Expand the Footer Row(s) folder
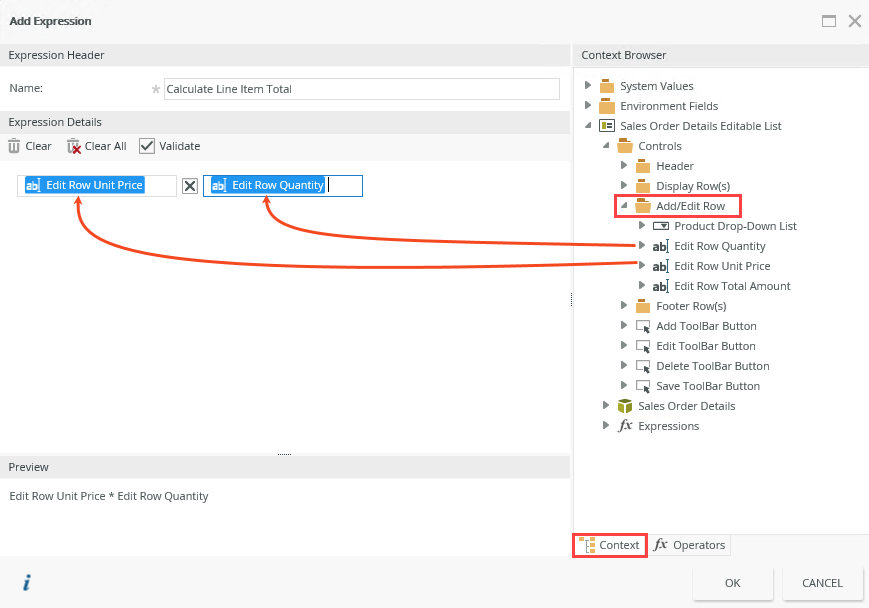This screenshot has width=869, height=608. tap(624, 306)
